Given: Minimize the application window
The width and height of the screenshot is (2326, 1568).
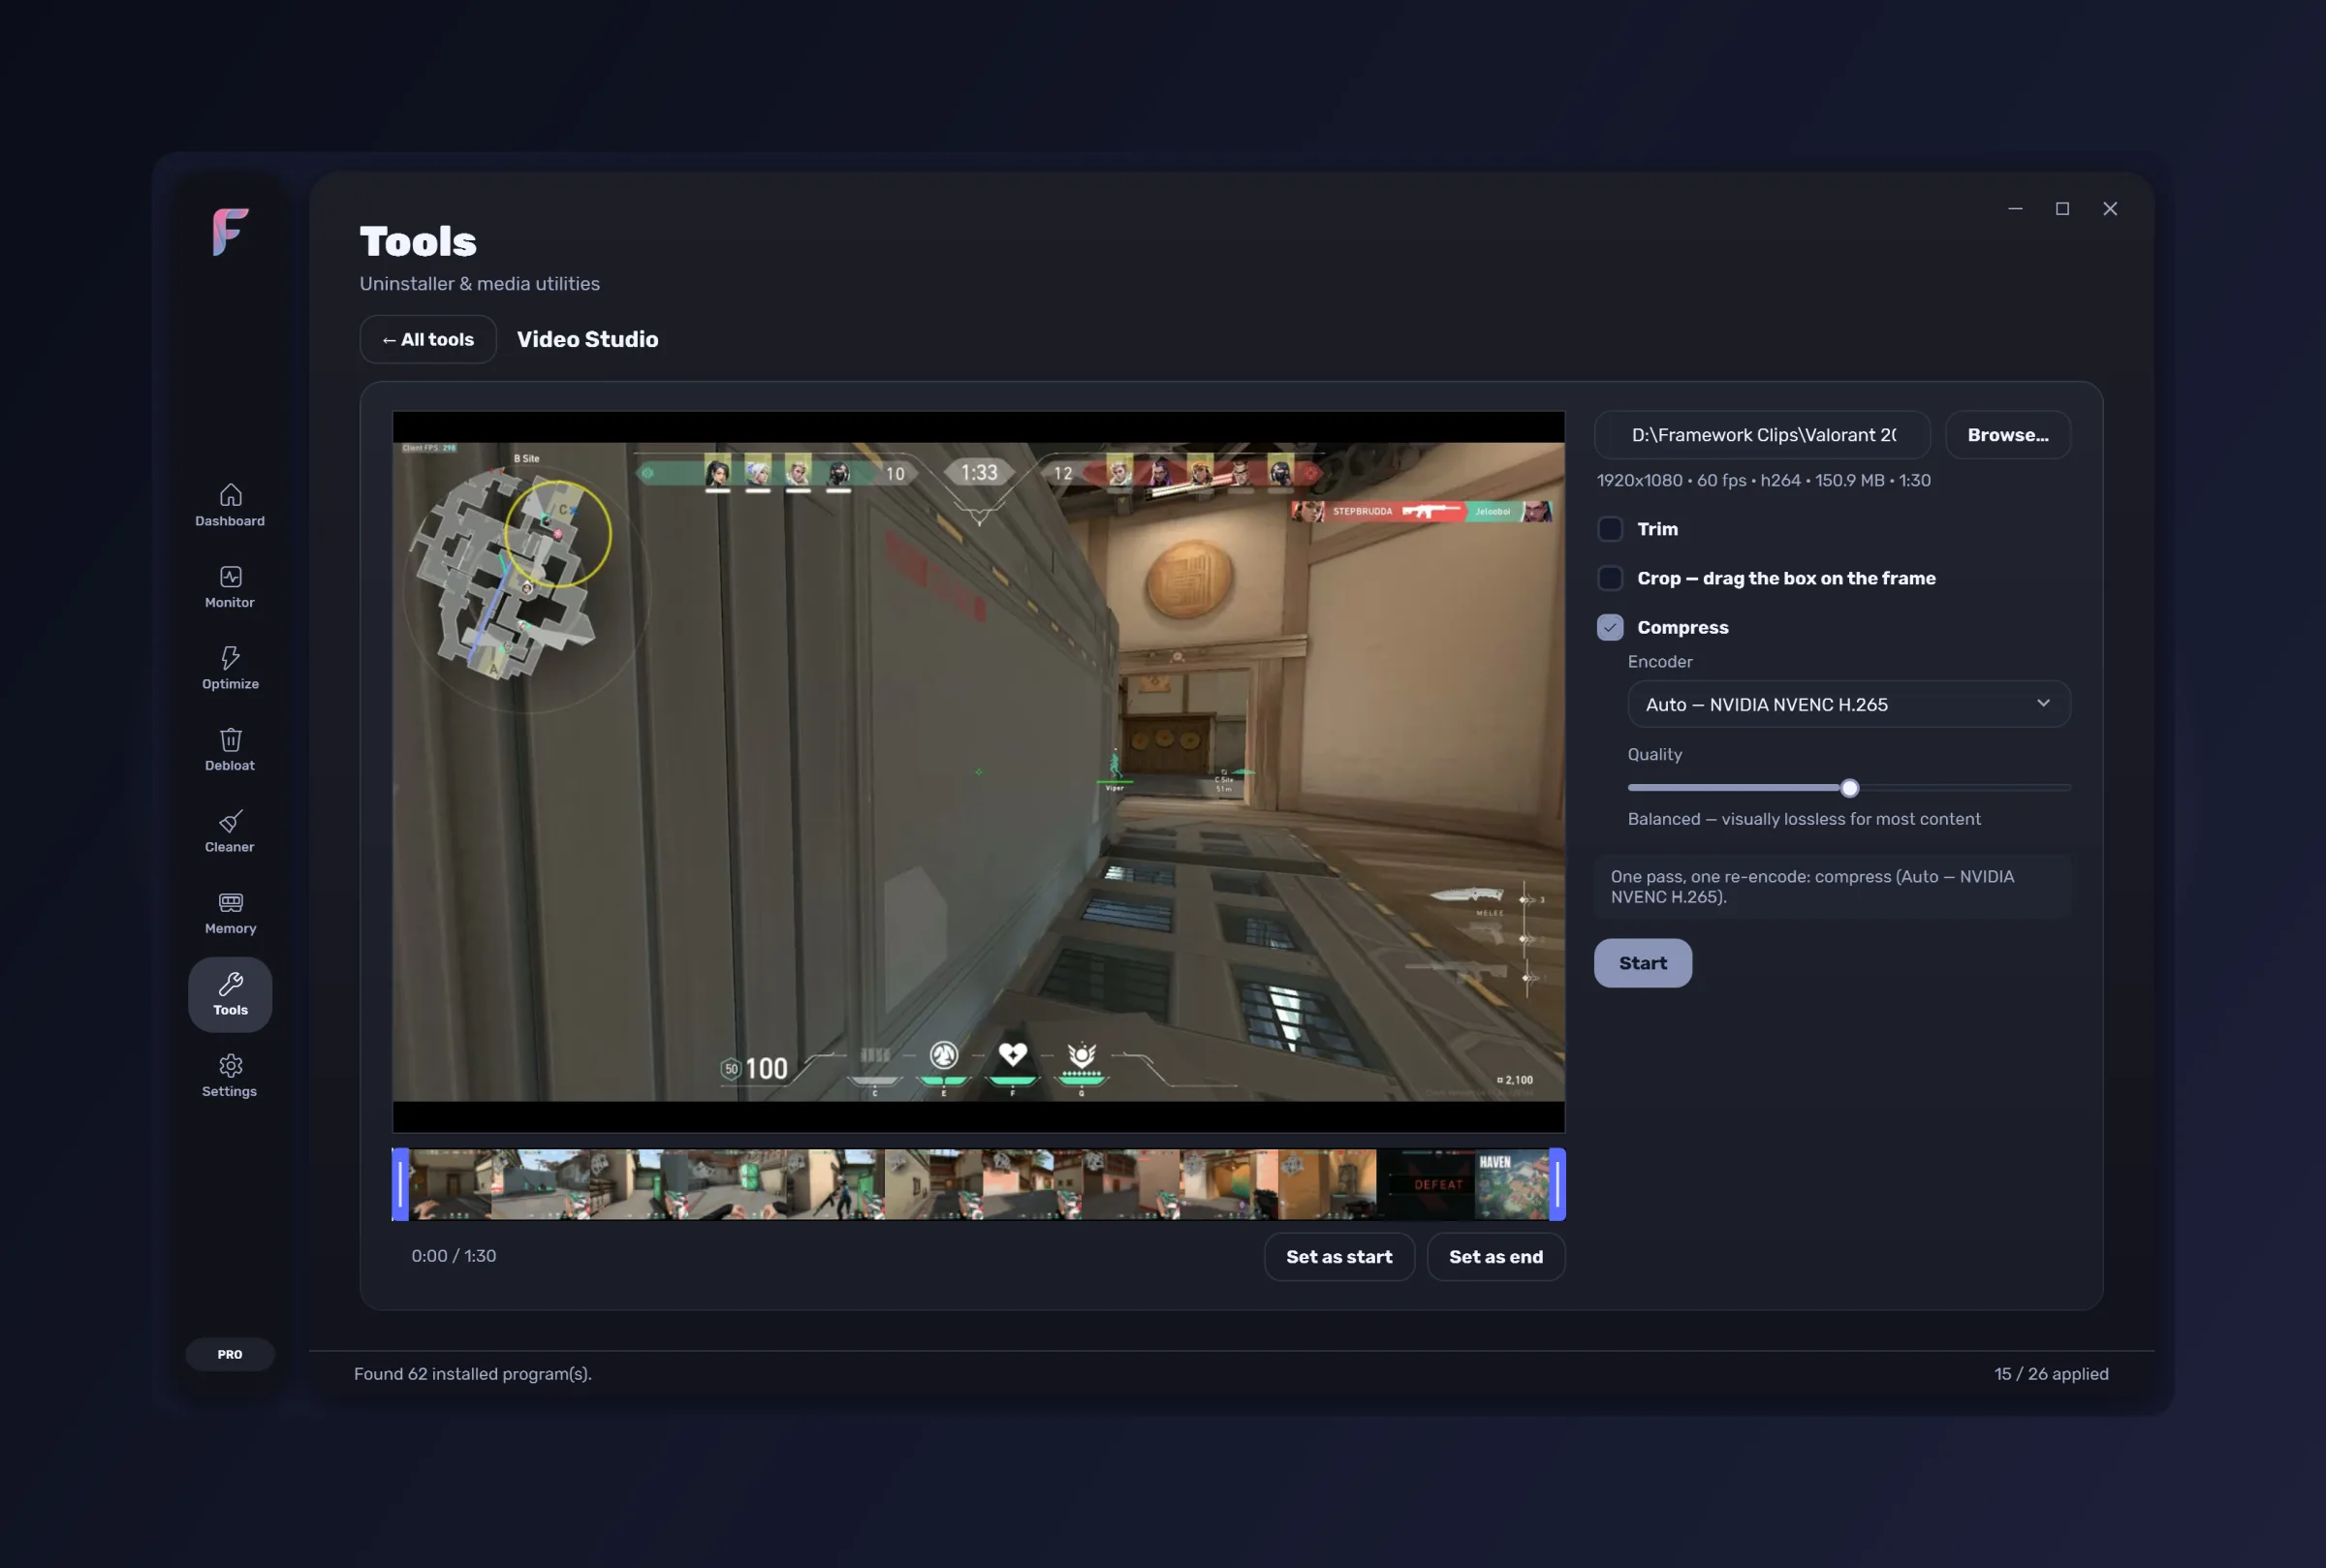Looking at the screenshot, I should 2015,208.
